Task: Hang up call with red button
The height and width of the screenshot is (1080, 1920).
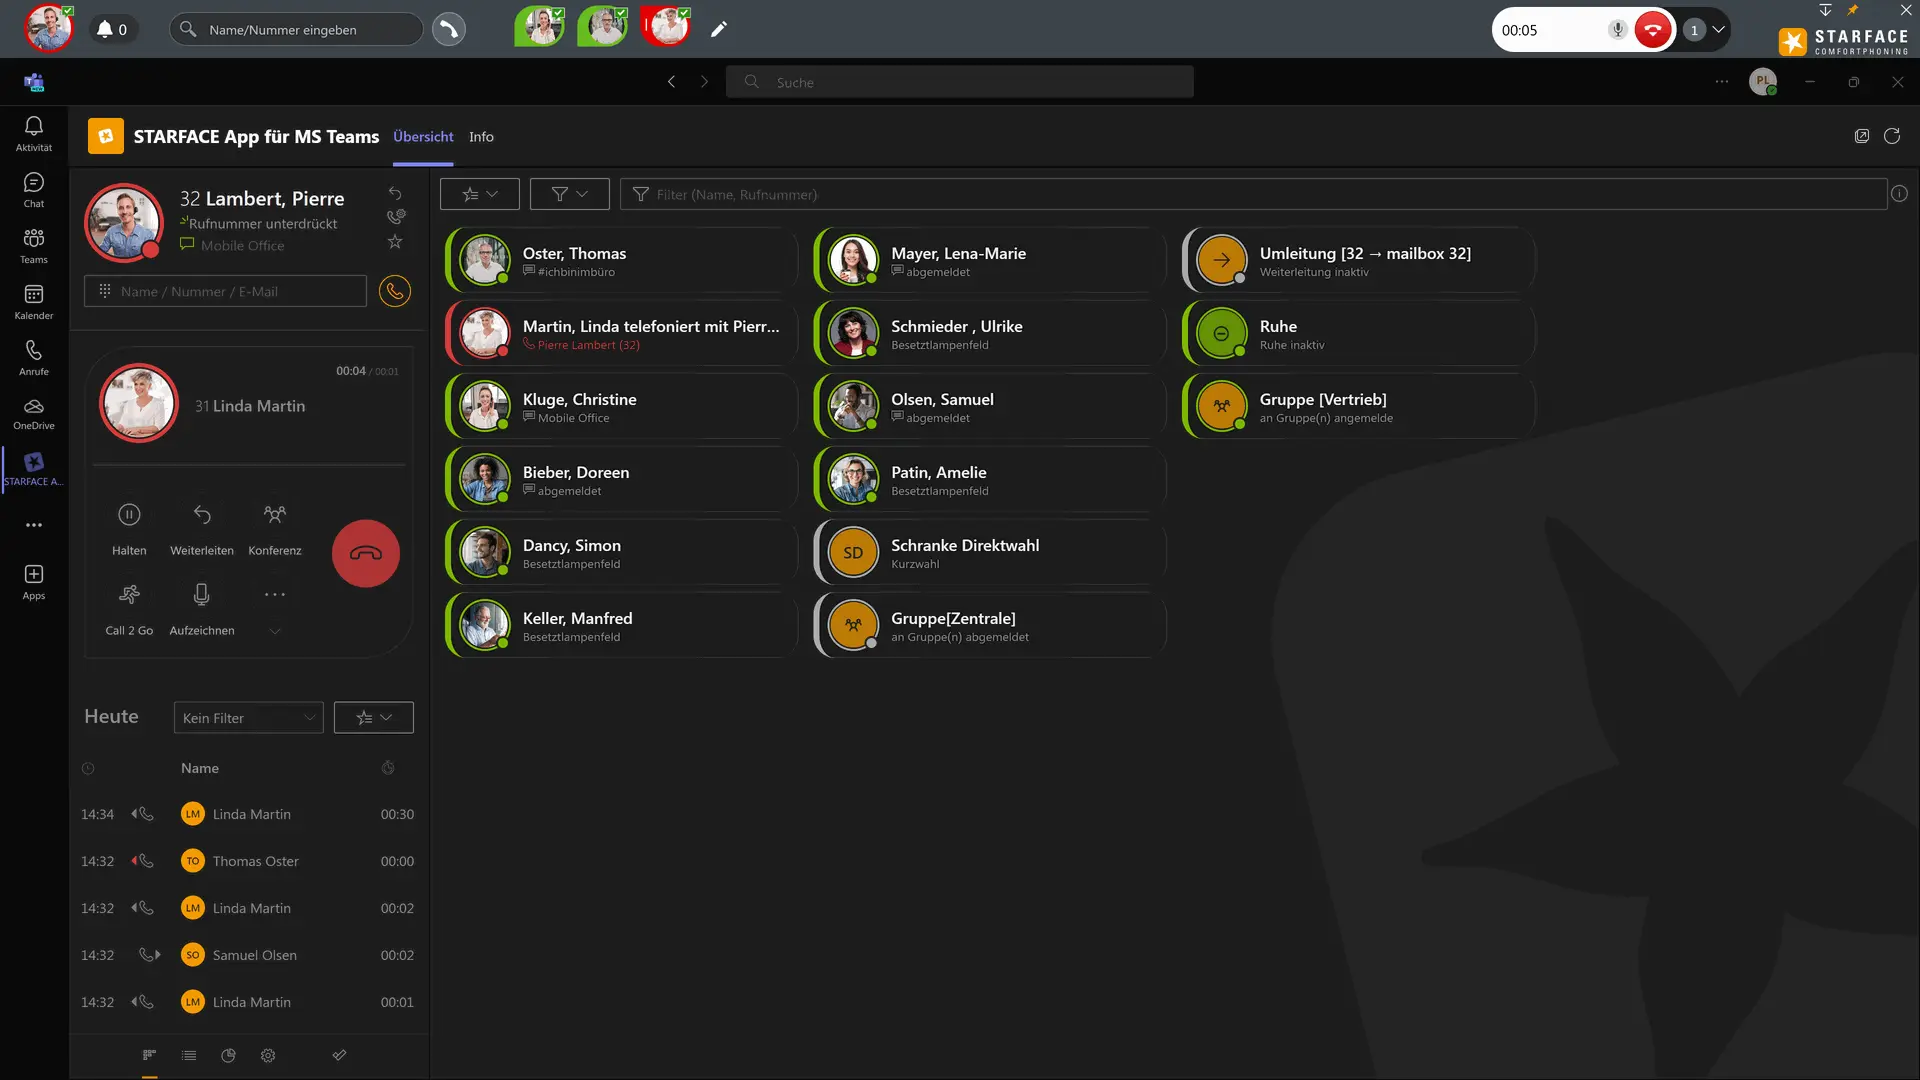Action: pos(366,553)
